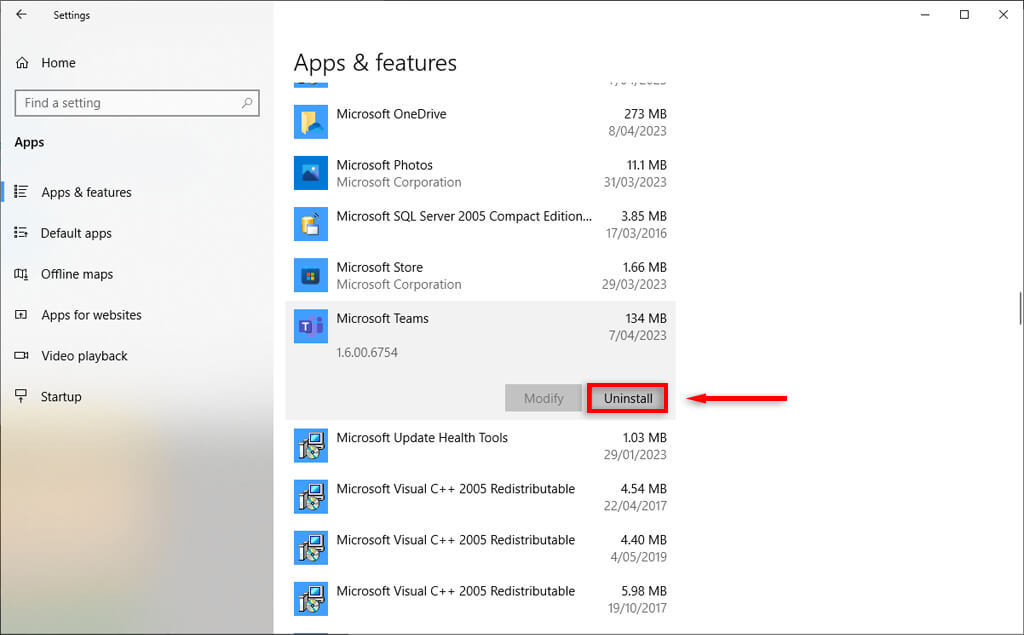Image resolution: width=1024 pixels, height=635 pixels.
Task: Click the Microsoft Teams app icon
Action: point(311,326)
